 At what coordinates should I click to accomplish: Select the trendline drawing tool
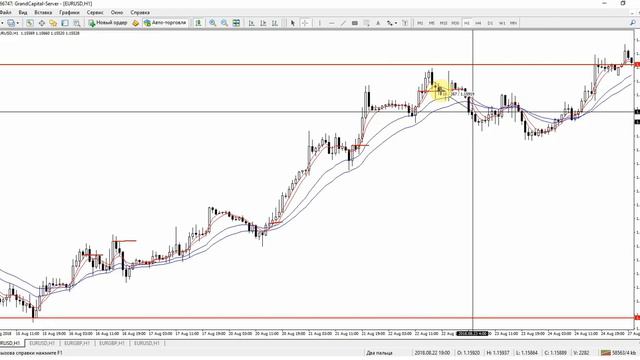343,23
